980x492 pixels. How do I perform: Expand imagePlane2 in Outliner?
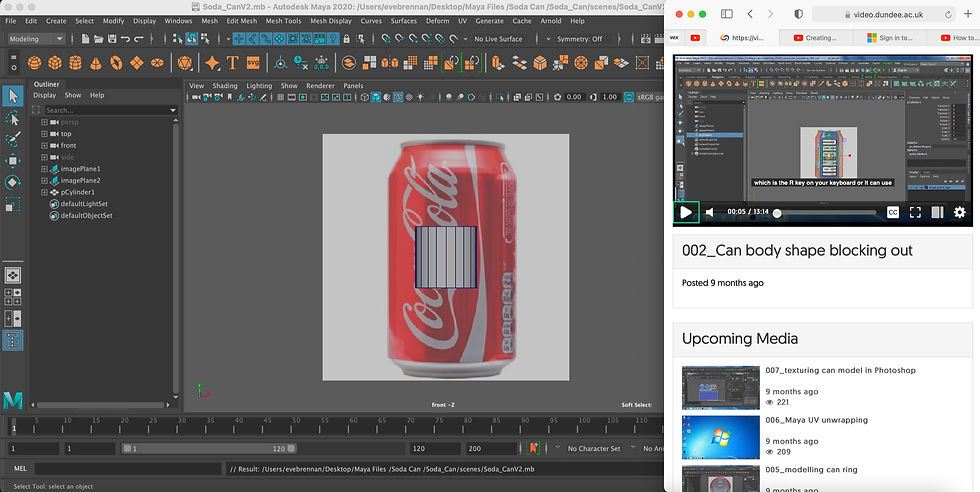click(44, 181)
